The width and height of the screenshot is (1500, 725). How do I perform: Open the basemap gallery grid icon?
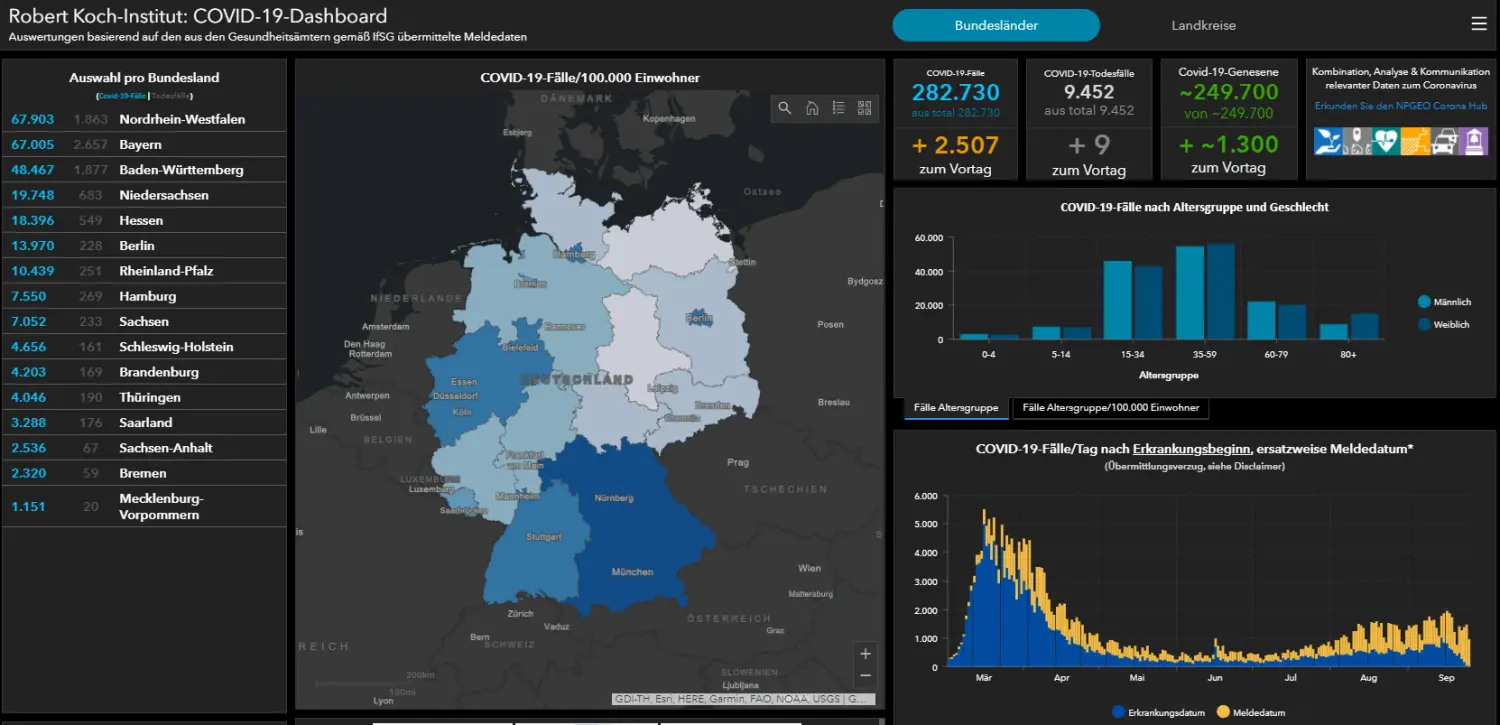[x=865, y=108]
